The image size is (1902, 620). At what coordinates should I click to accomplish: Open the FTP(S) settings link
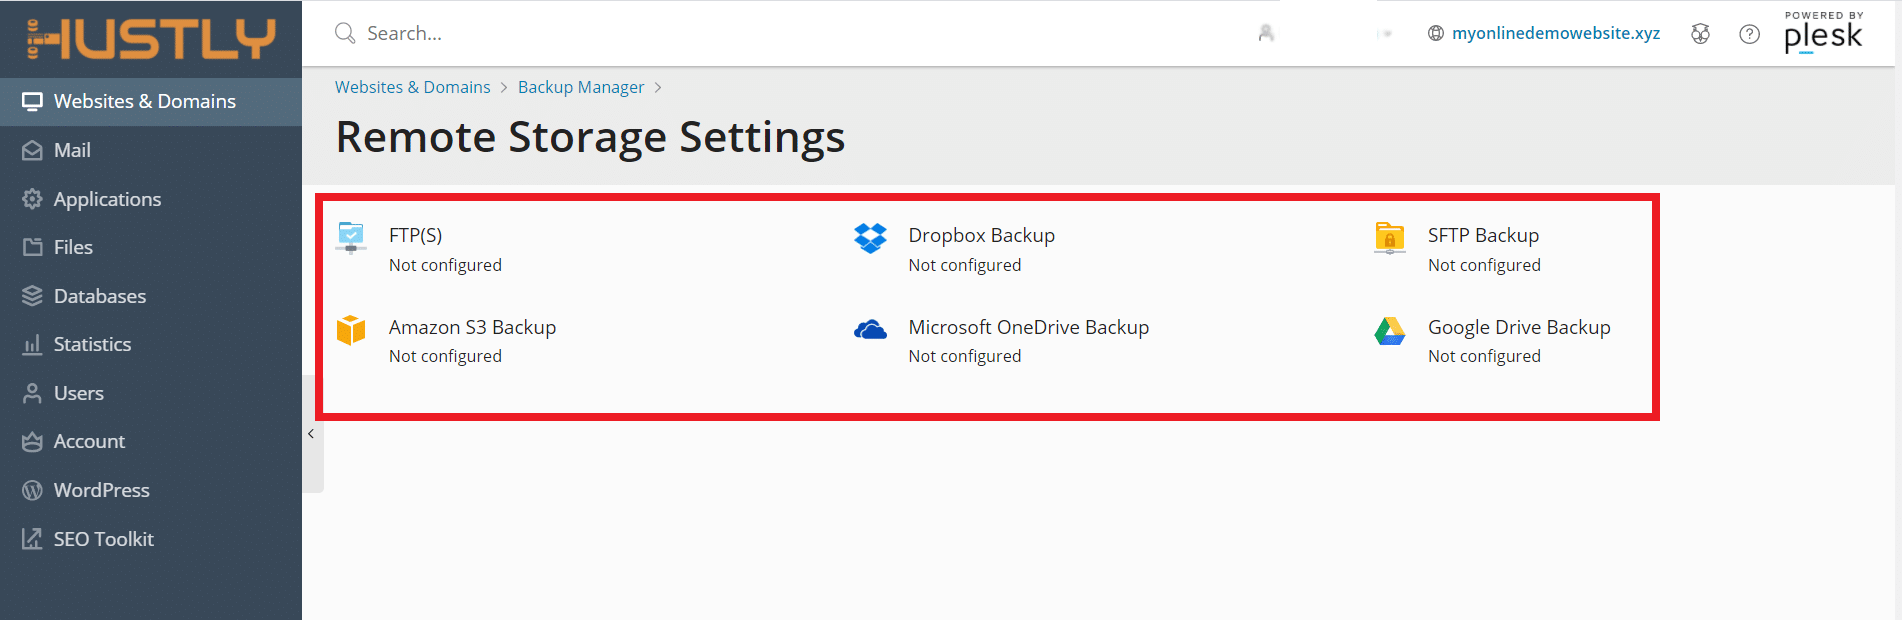tap(415, 235)
